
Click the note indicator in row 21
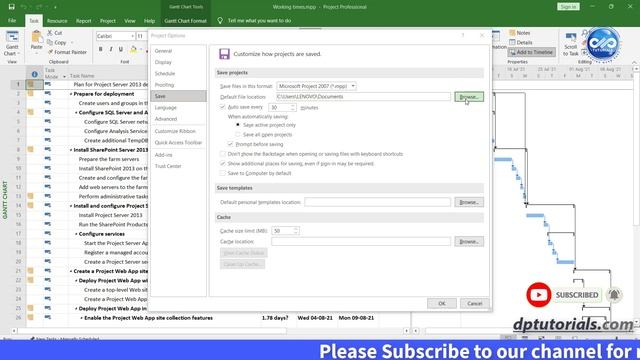click(31, 271)
